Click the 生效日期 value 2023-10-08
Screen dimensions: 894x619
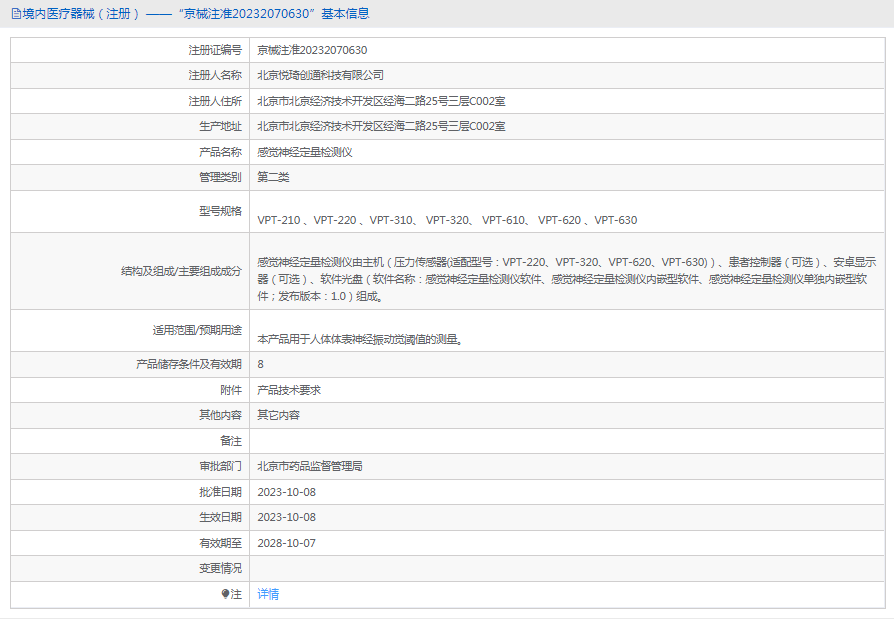pos(286,517)
